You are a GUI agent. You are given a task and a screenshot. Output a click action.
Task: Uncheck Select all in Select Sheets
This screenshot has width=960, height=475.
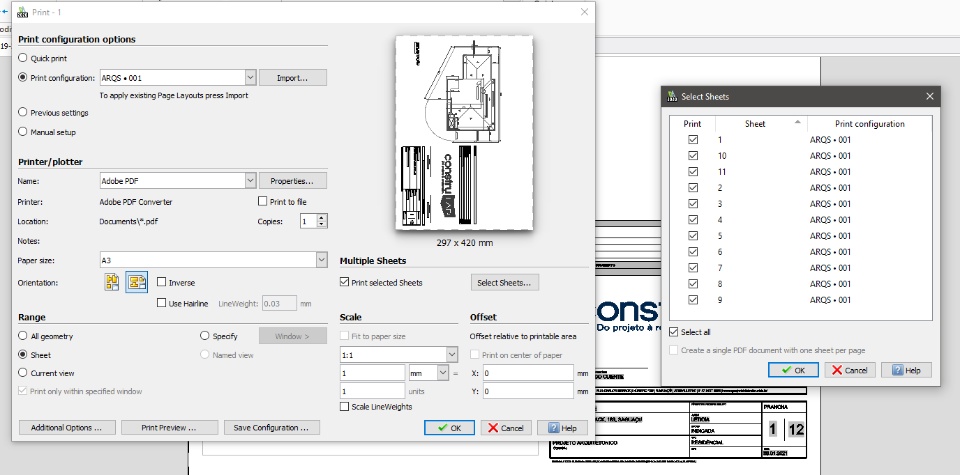click(x=674, y=332)
